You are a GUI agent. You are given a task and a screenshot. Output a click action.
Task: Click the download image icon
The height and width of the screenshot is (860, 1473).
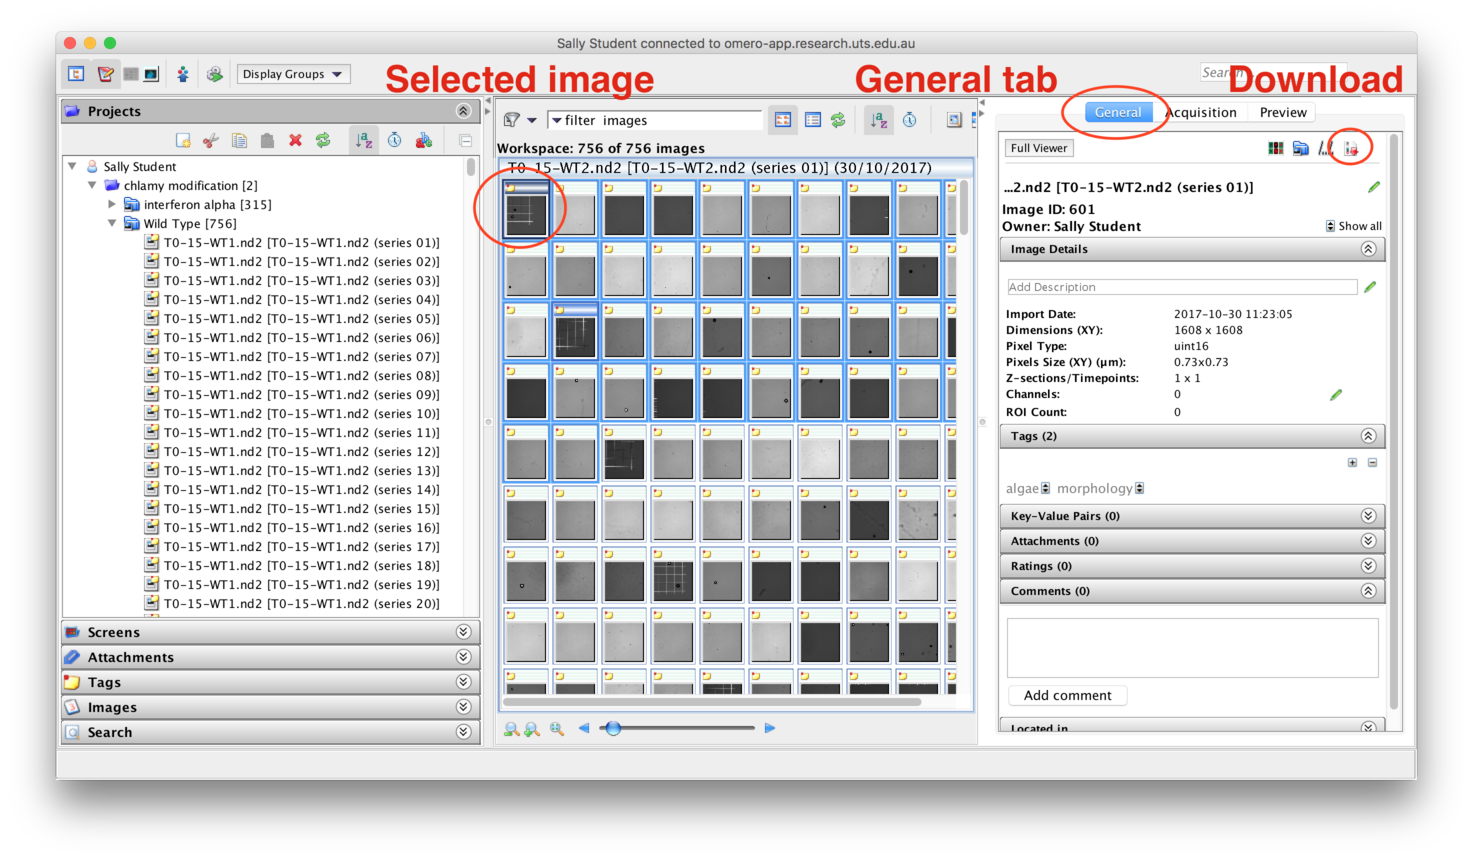pyautogui.click(x=1351, y=148)
